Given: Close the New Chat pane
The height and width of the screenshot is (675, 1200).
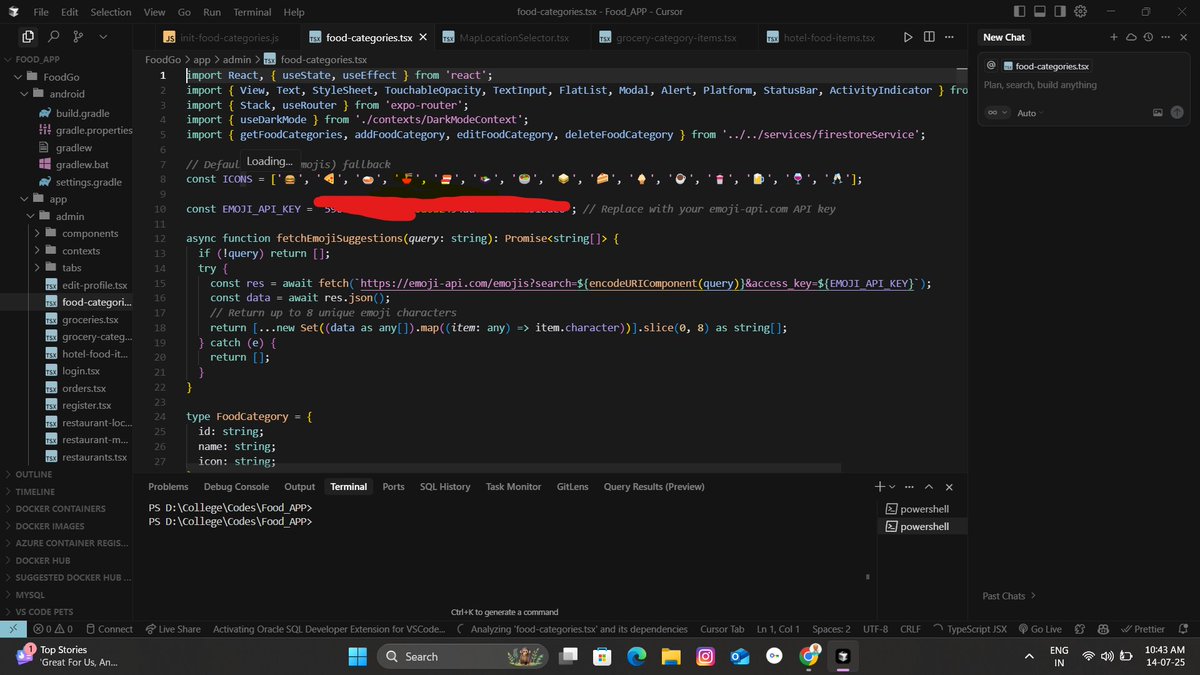Looking at the screenshot, I should coord(1182,37).
